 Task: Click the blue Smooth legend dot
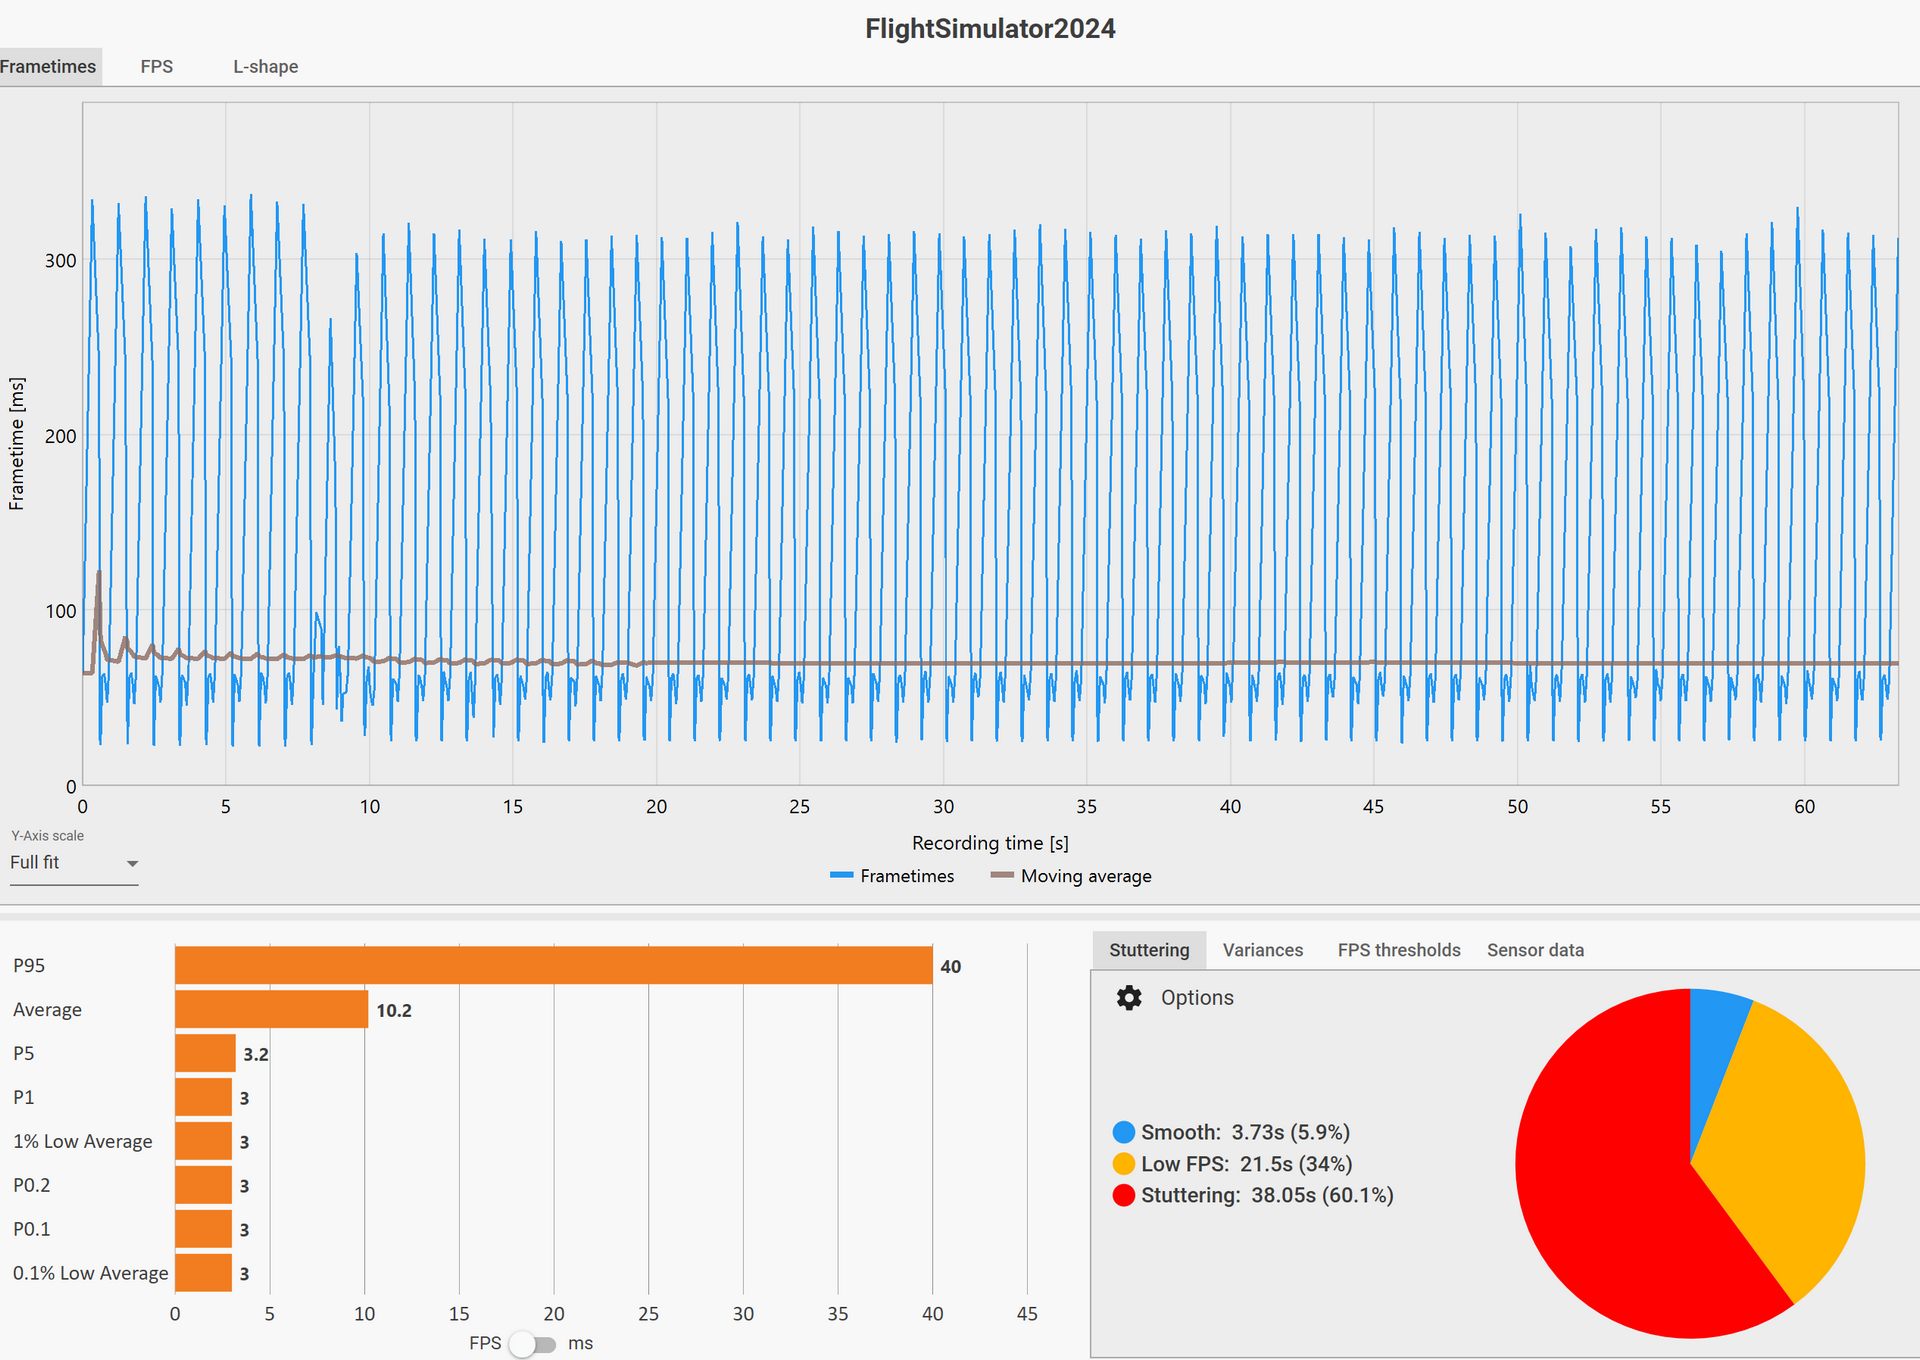(x=1124, y=1132)
